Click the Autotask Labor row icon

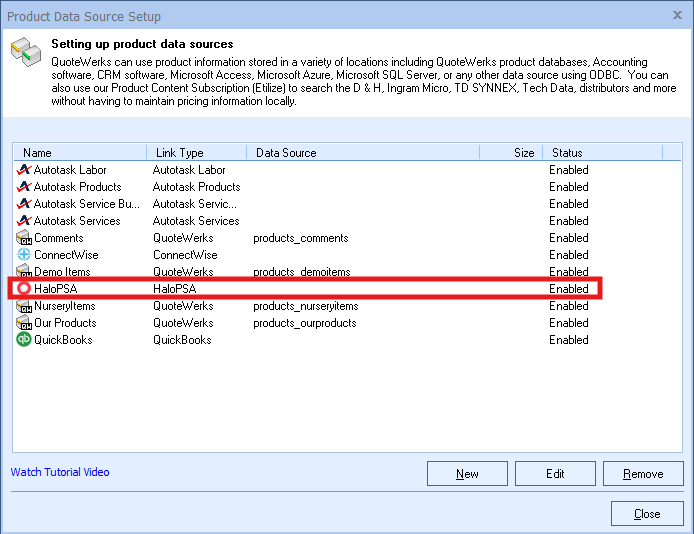(24, 170)
